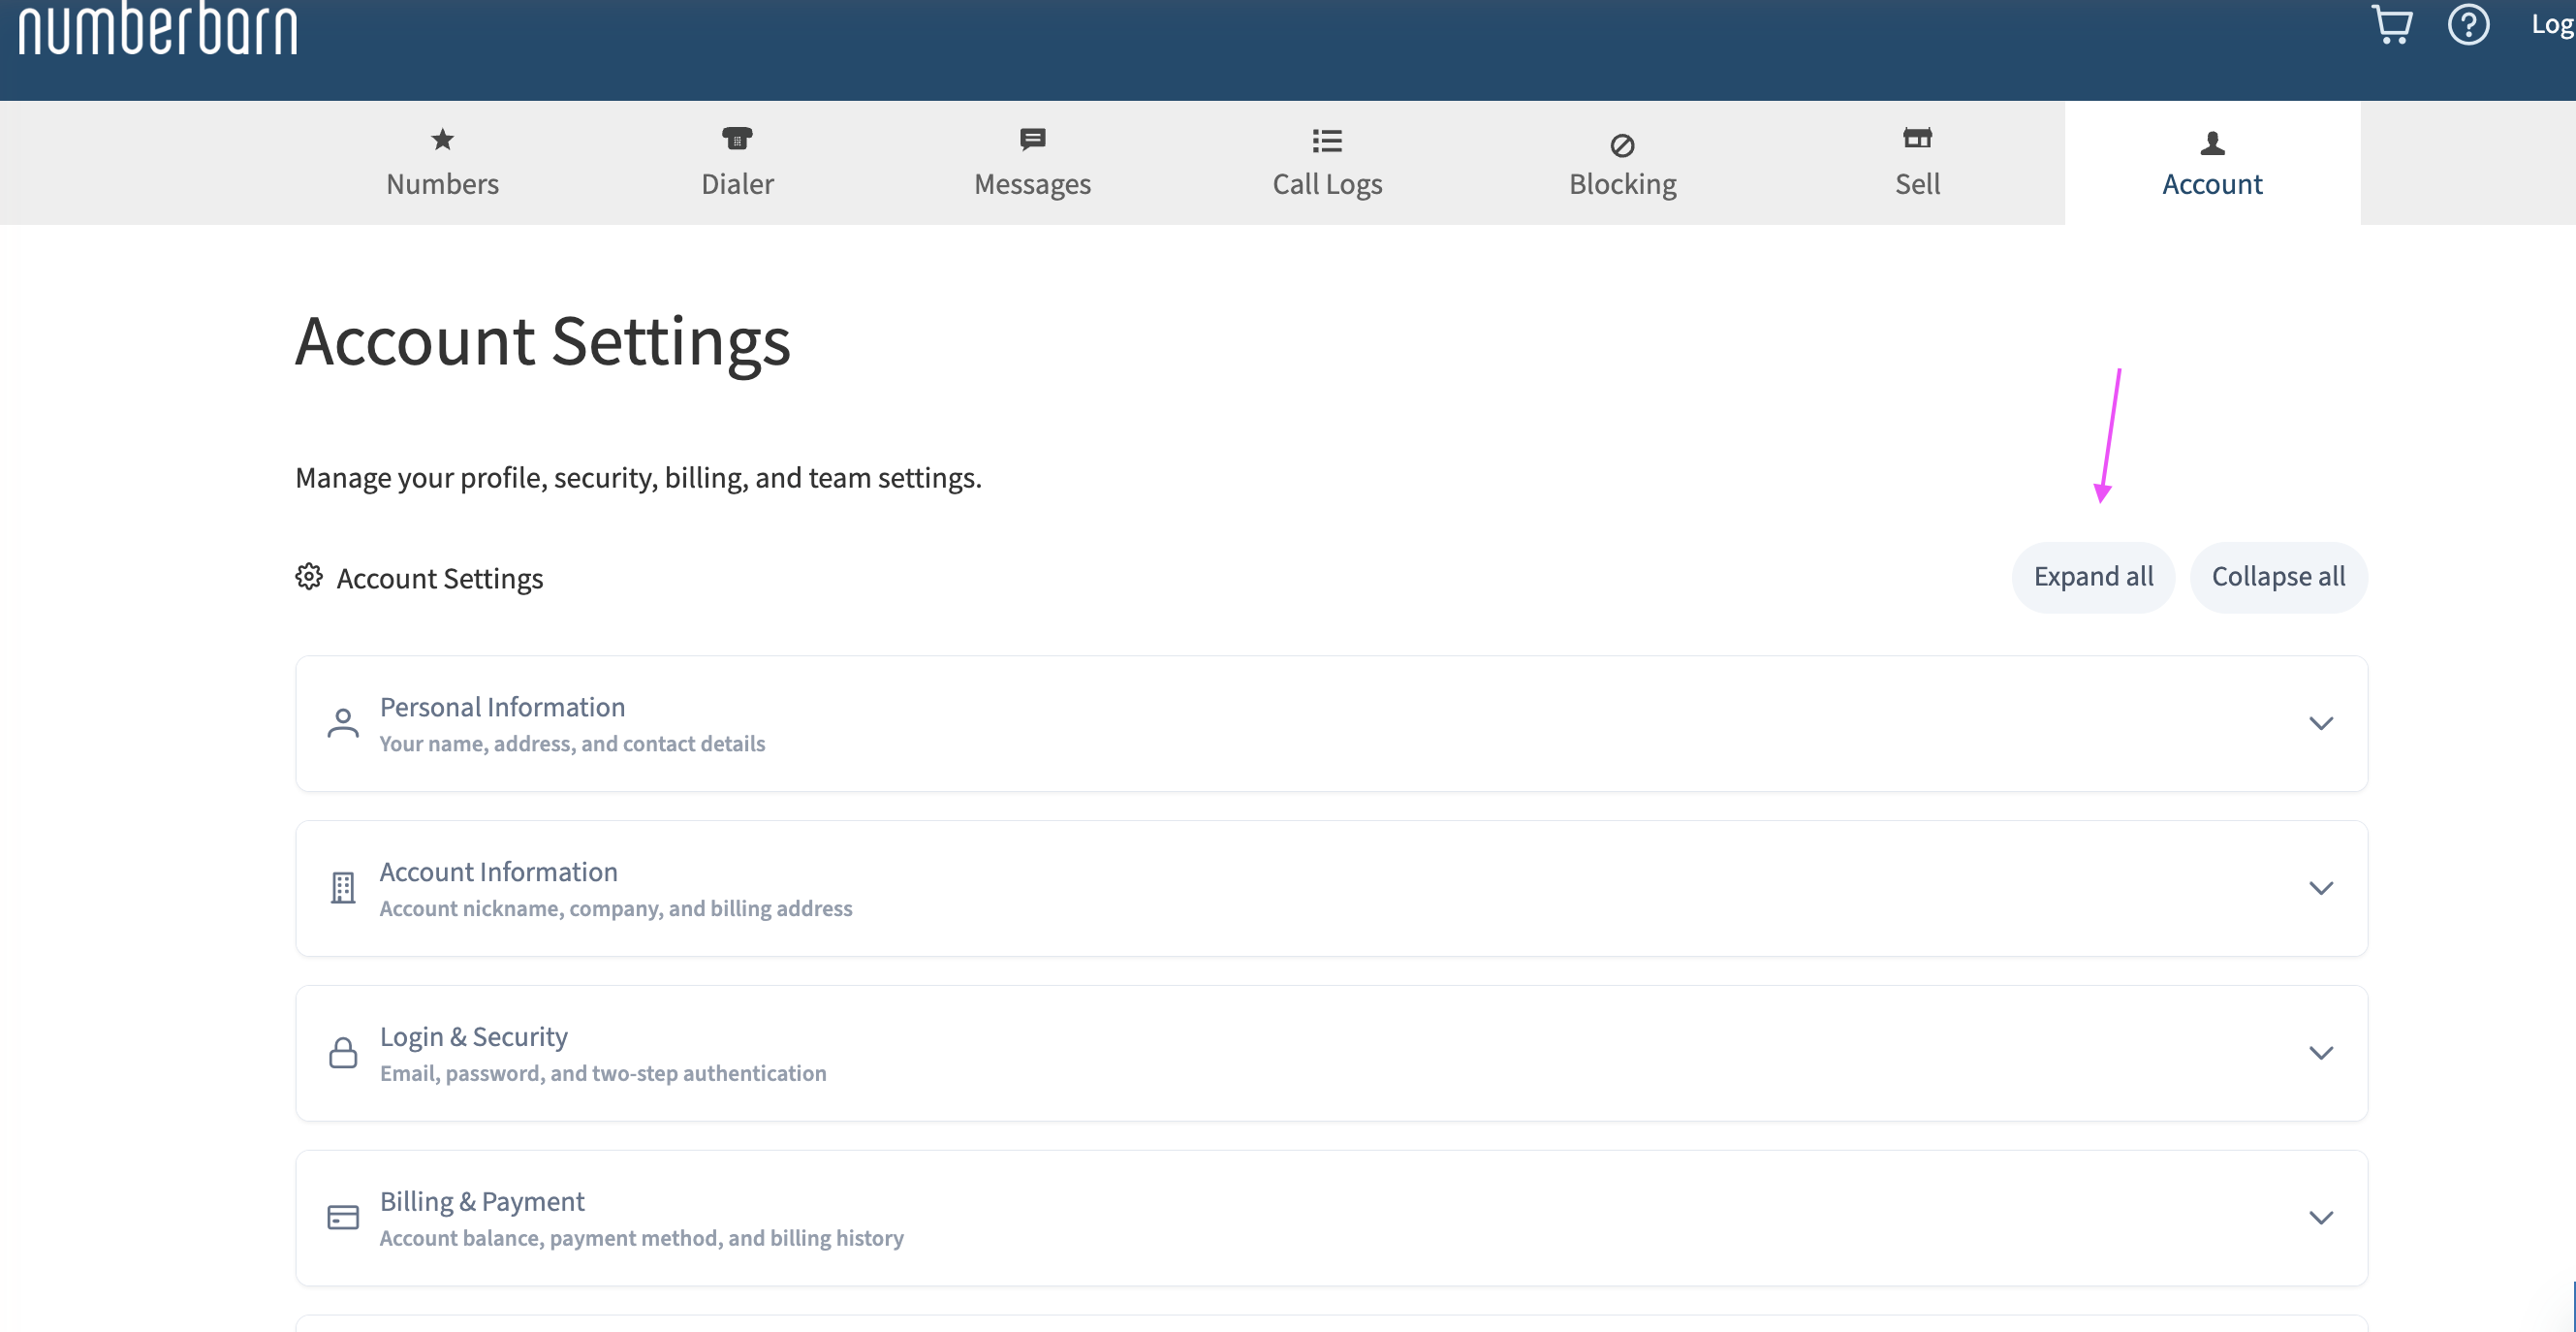Click the telephone icon above Dialer
Image resolution: width=2576 pixels, height=1332 pixels.
click(x=737, y=138)
